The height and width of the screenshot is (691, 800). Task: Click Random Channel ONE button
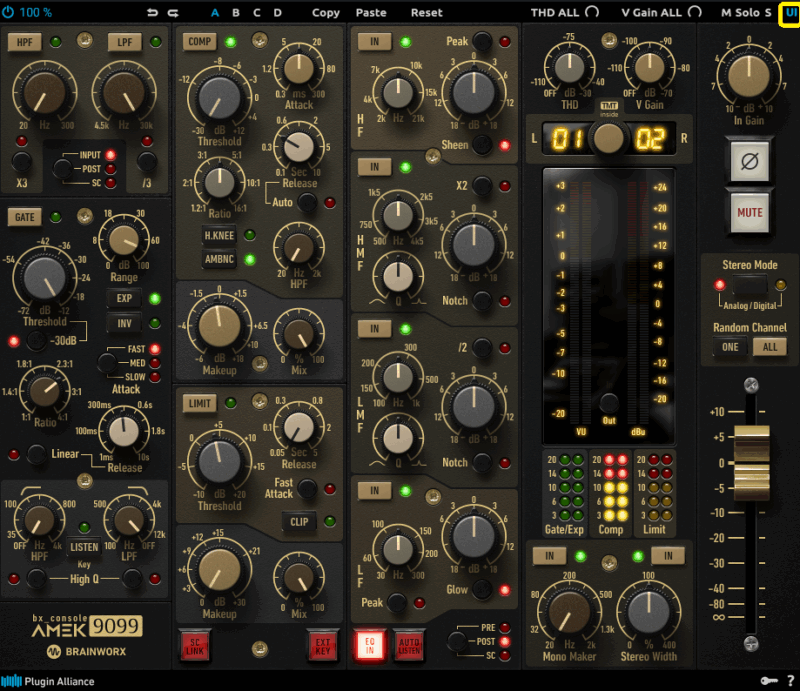[x=730, y=347]
